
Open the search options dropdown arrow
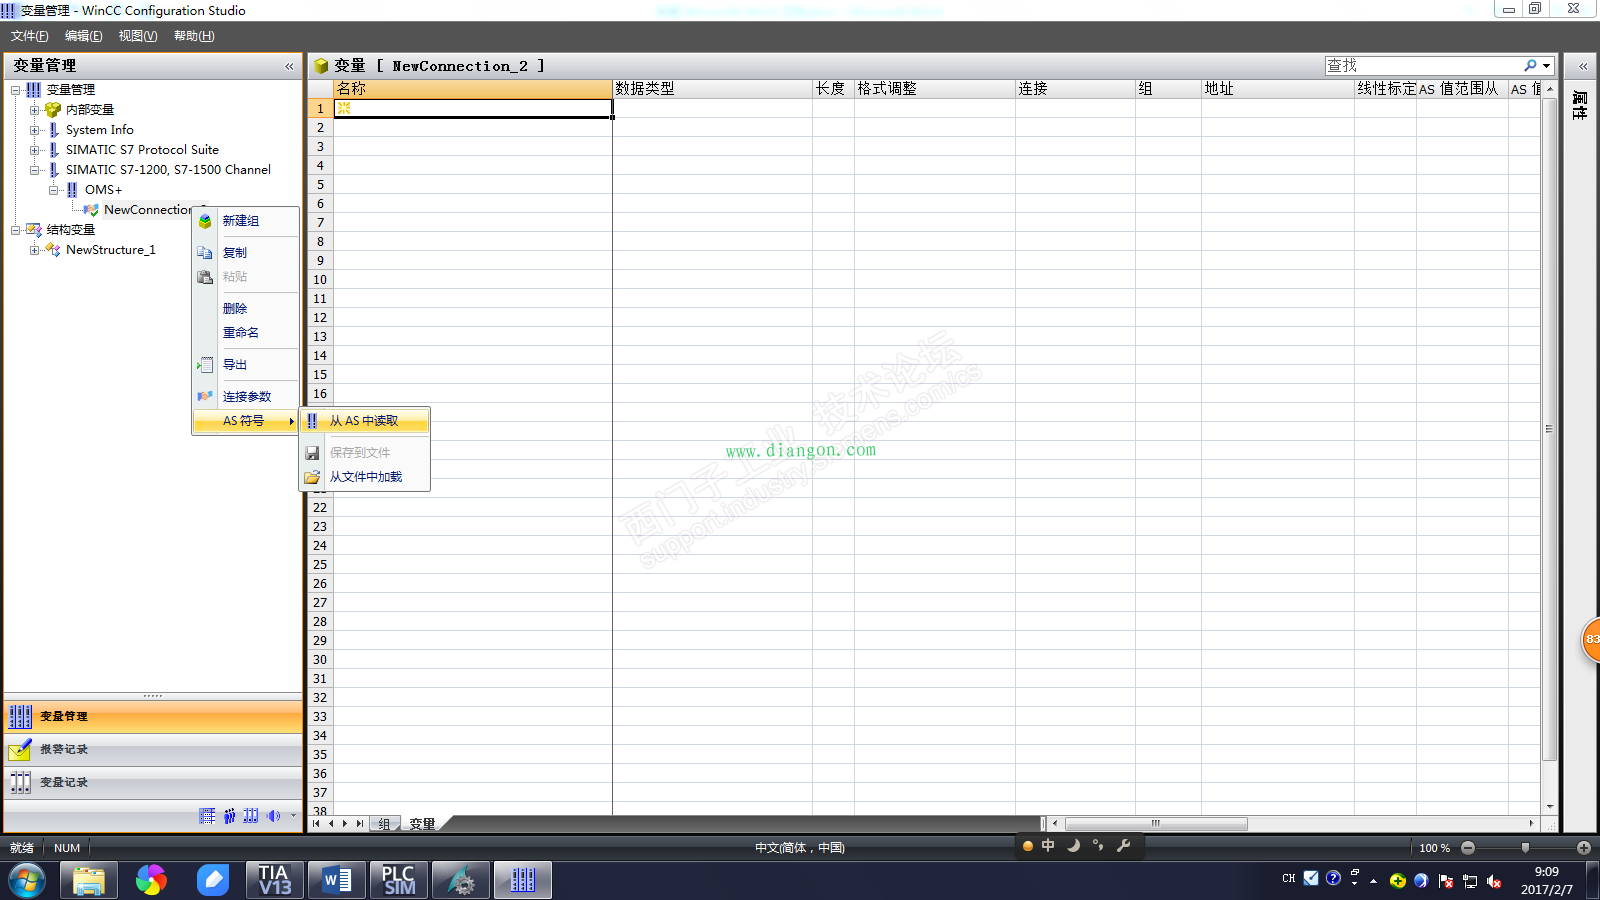pos(1547,66)
